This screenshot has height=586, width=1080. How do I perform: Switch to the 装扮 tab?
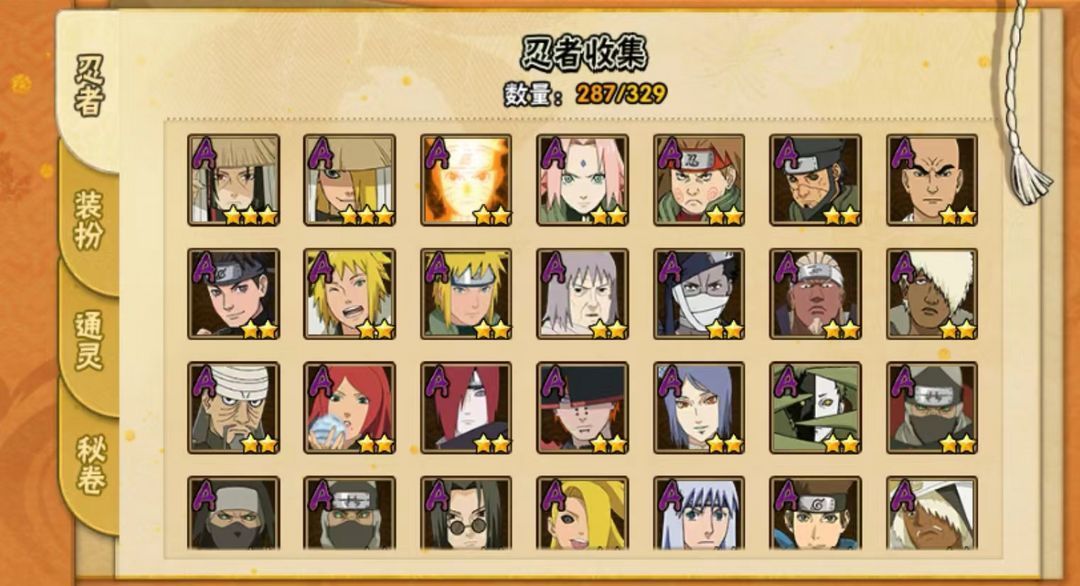pyautogui.click(x=89, y=220)
